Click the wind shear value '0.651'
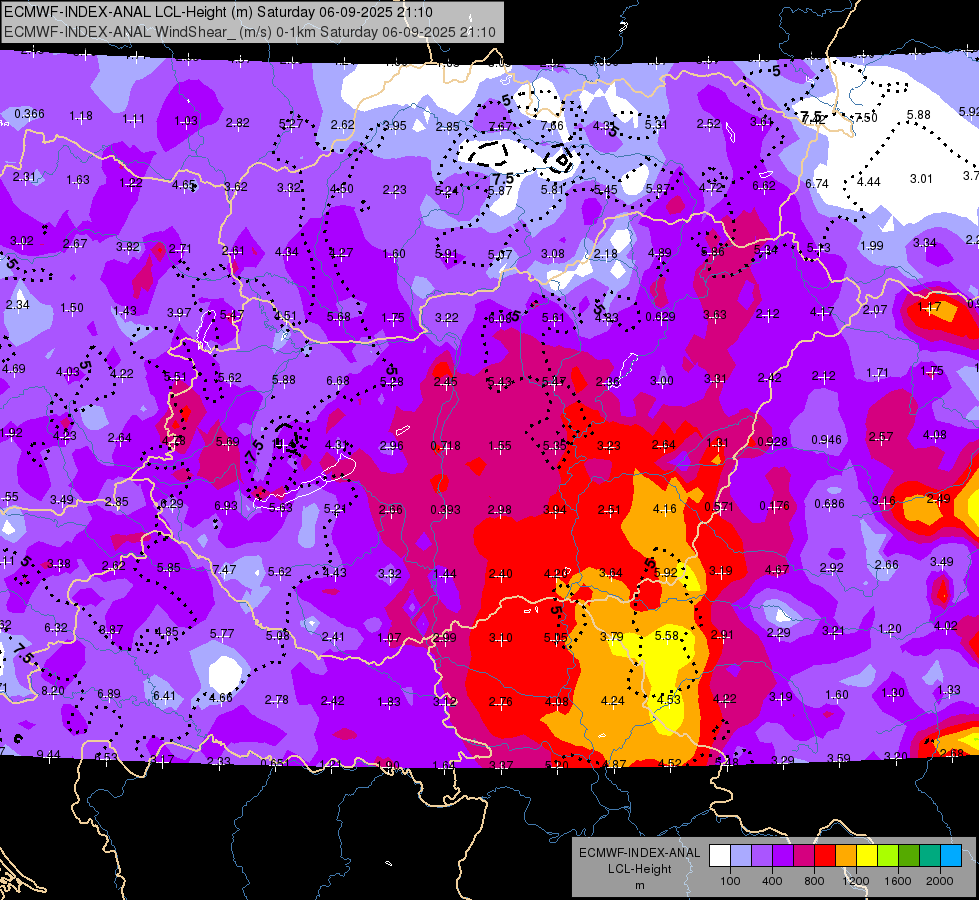Viewport: 979px width, 900px height. pos(275,763)
